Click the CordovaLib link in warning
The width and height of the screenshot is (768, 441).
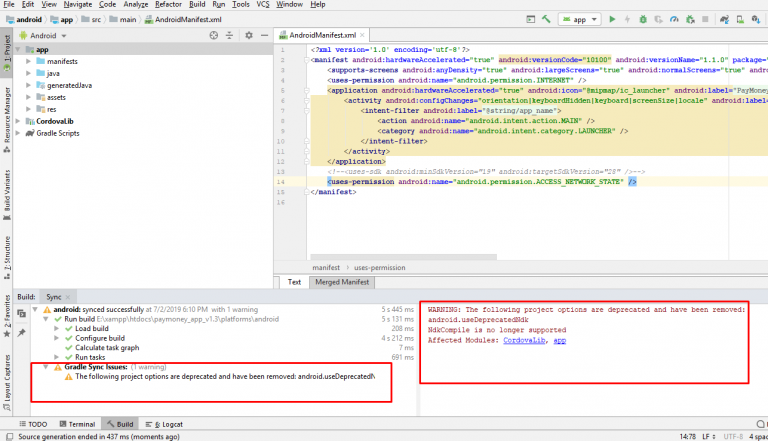click(525, 340)
